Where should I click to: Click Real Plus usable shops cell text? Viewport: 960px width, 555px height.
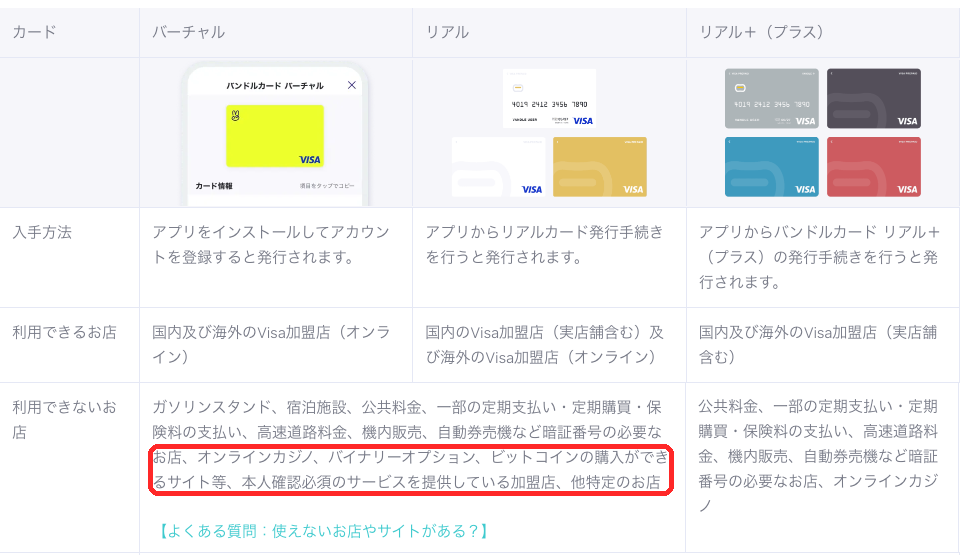(818, 344)
